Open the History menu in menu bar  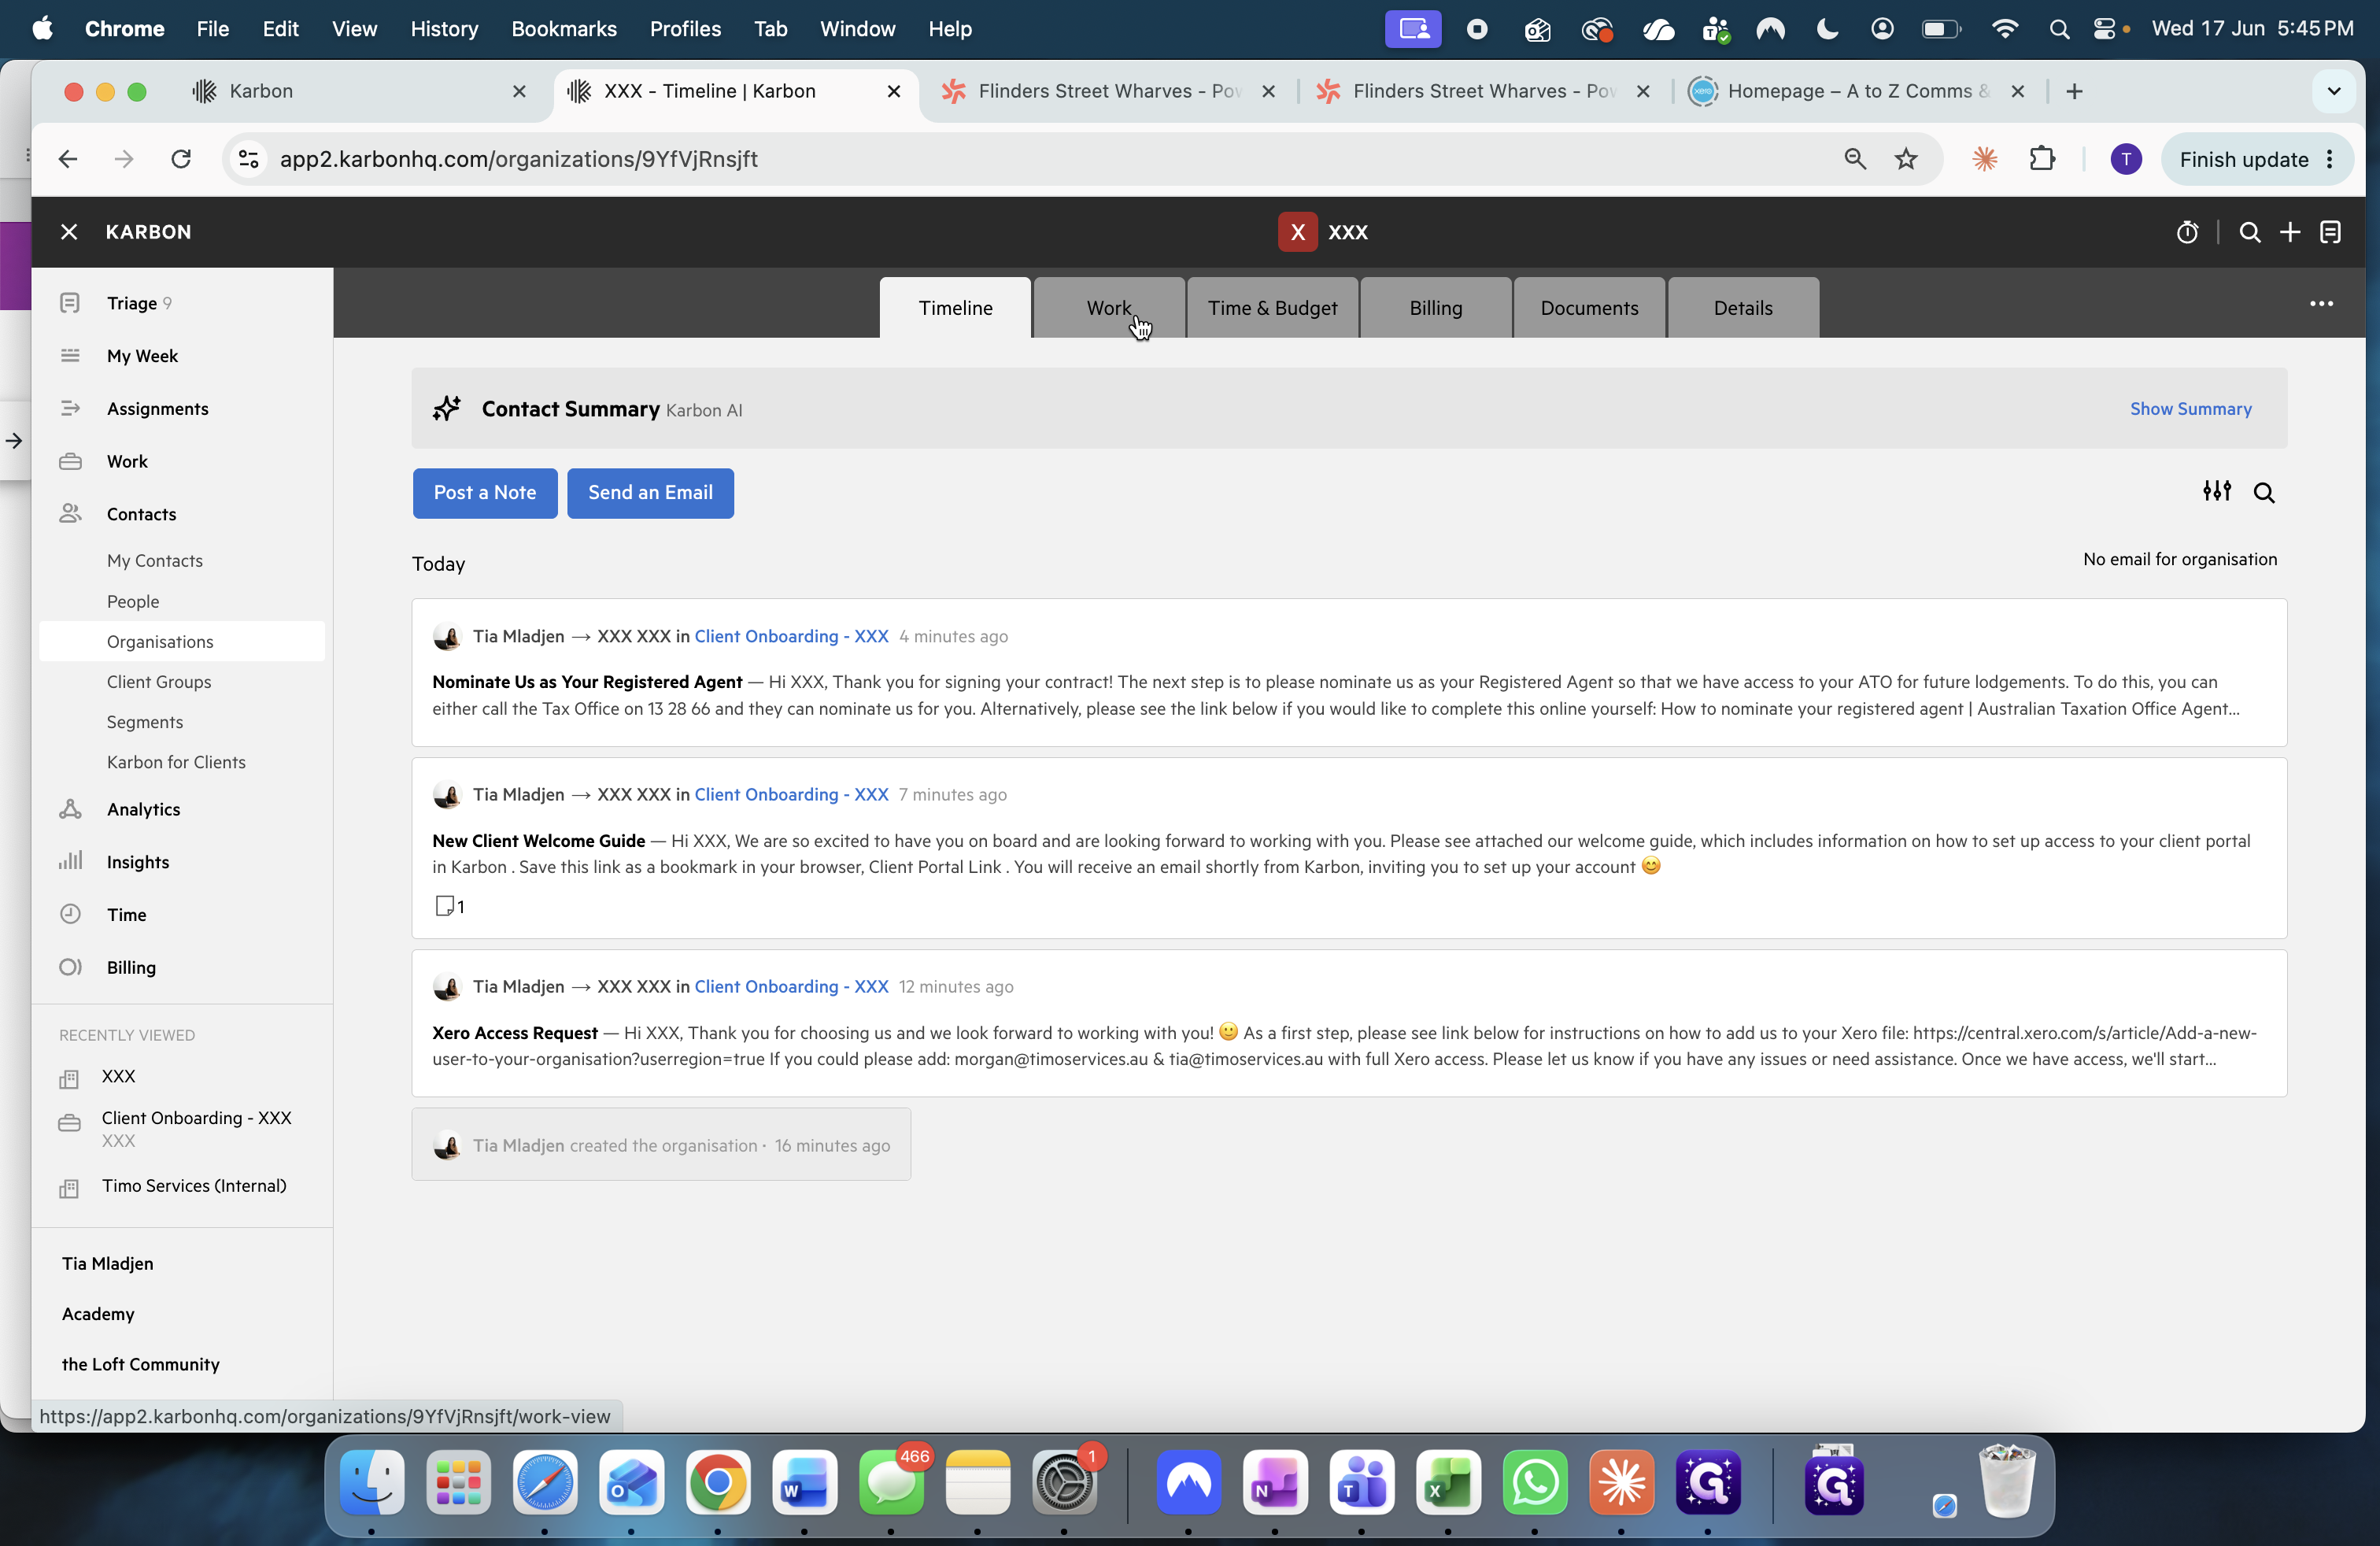pos(444,29)
